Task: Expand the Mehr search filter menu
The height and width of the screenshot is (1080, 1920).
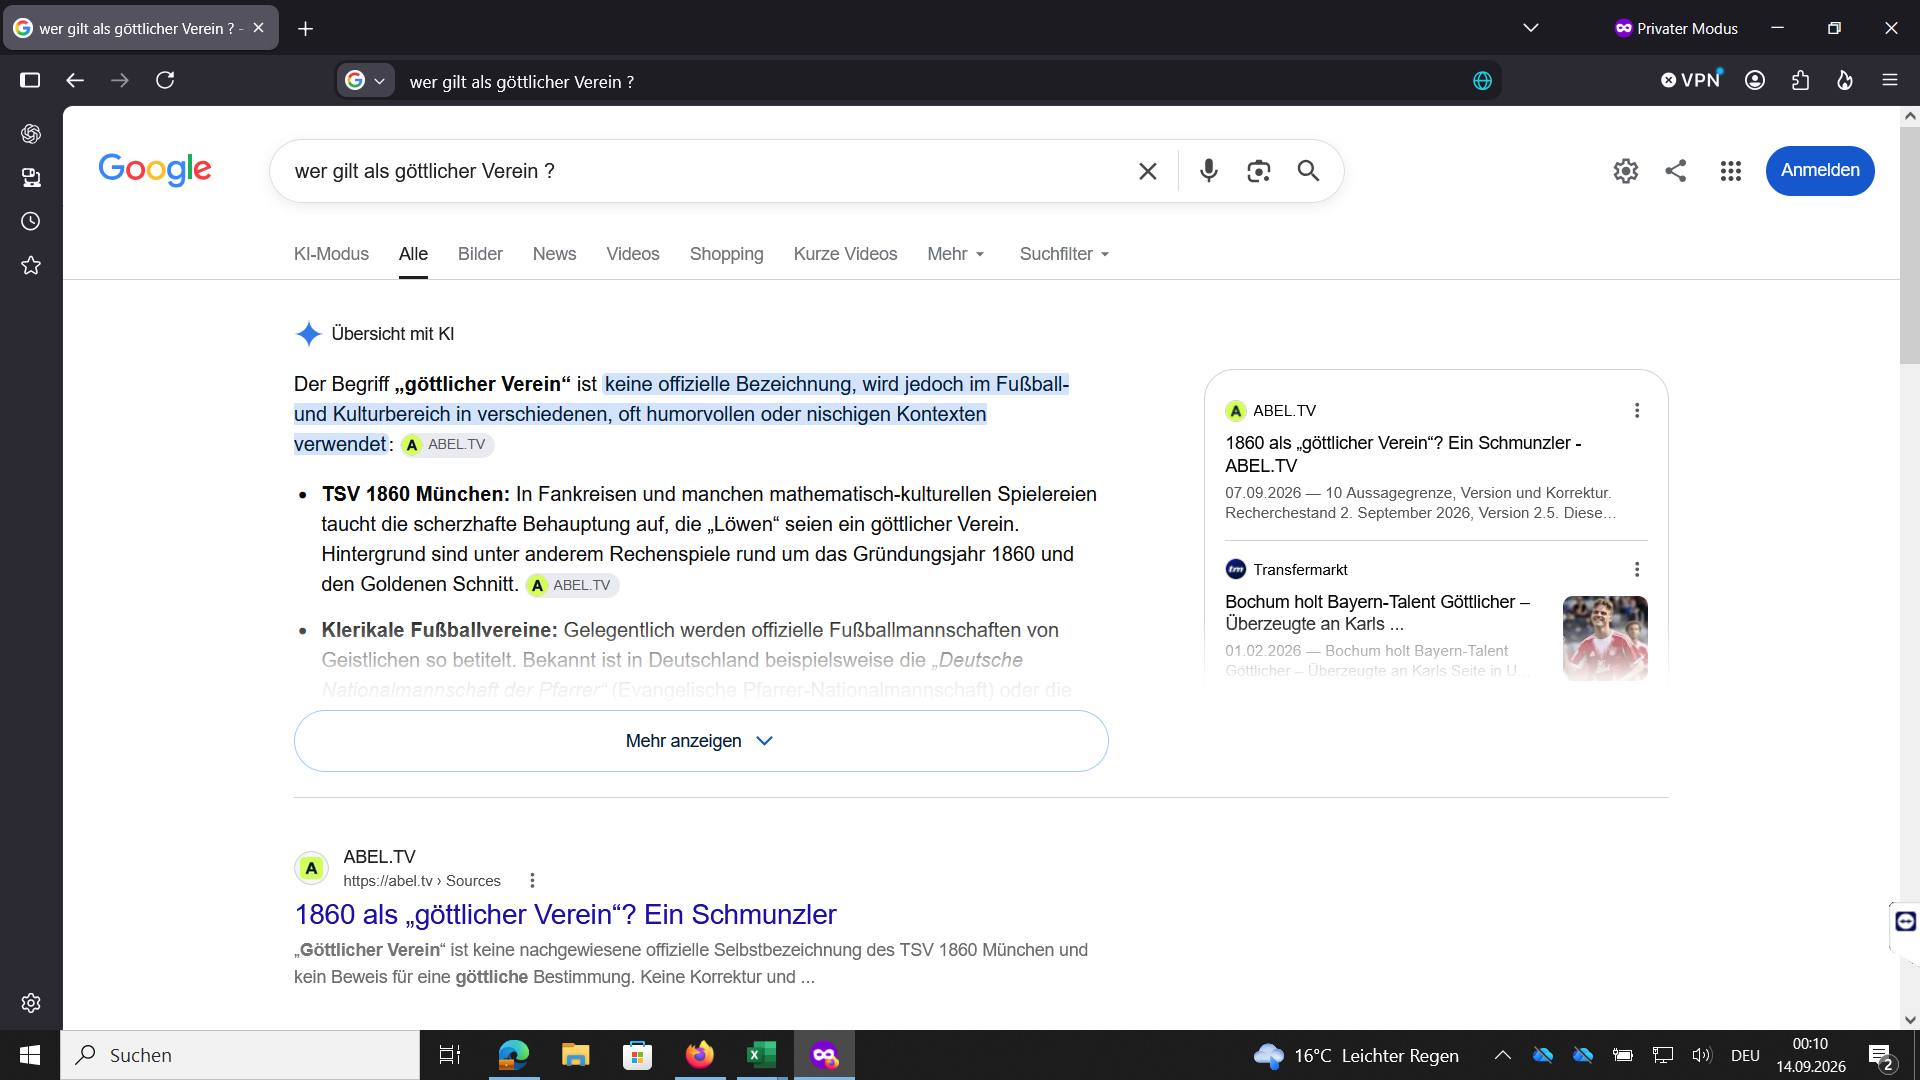Action: 956,254
